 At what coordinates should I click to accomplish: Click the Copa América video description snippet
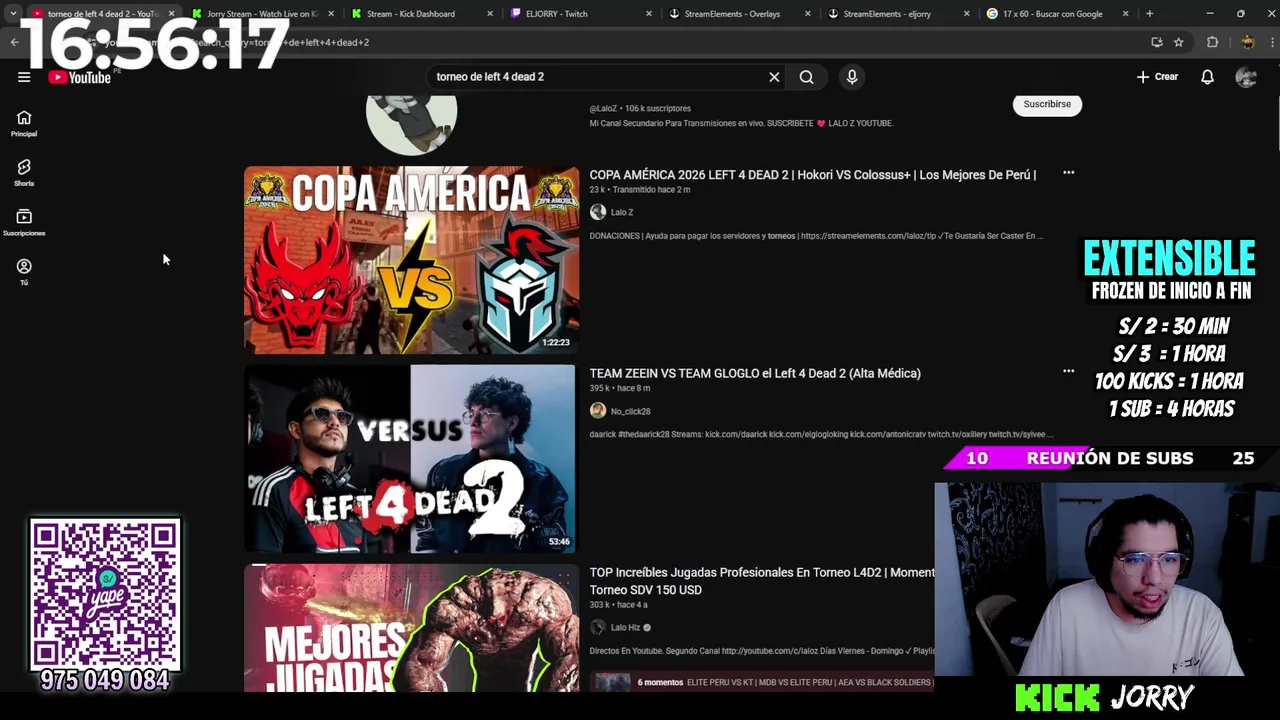coord(816,236)
